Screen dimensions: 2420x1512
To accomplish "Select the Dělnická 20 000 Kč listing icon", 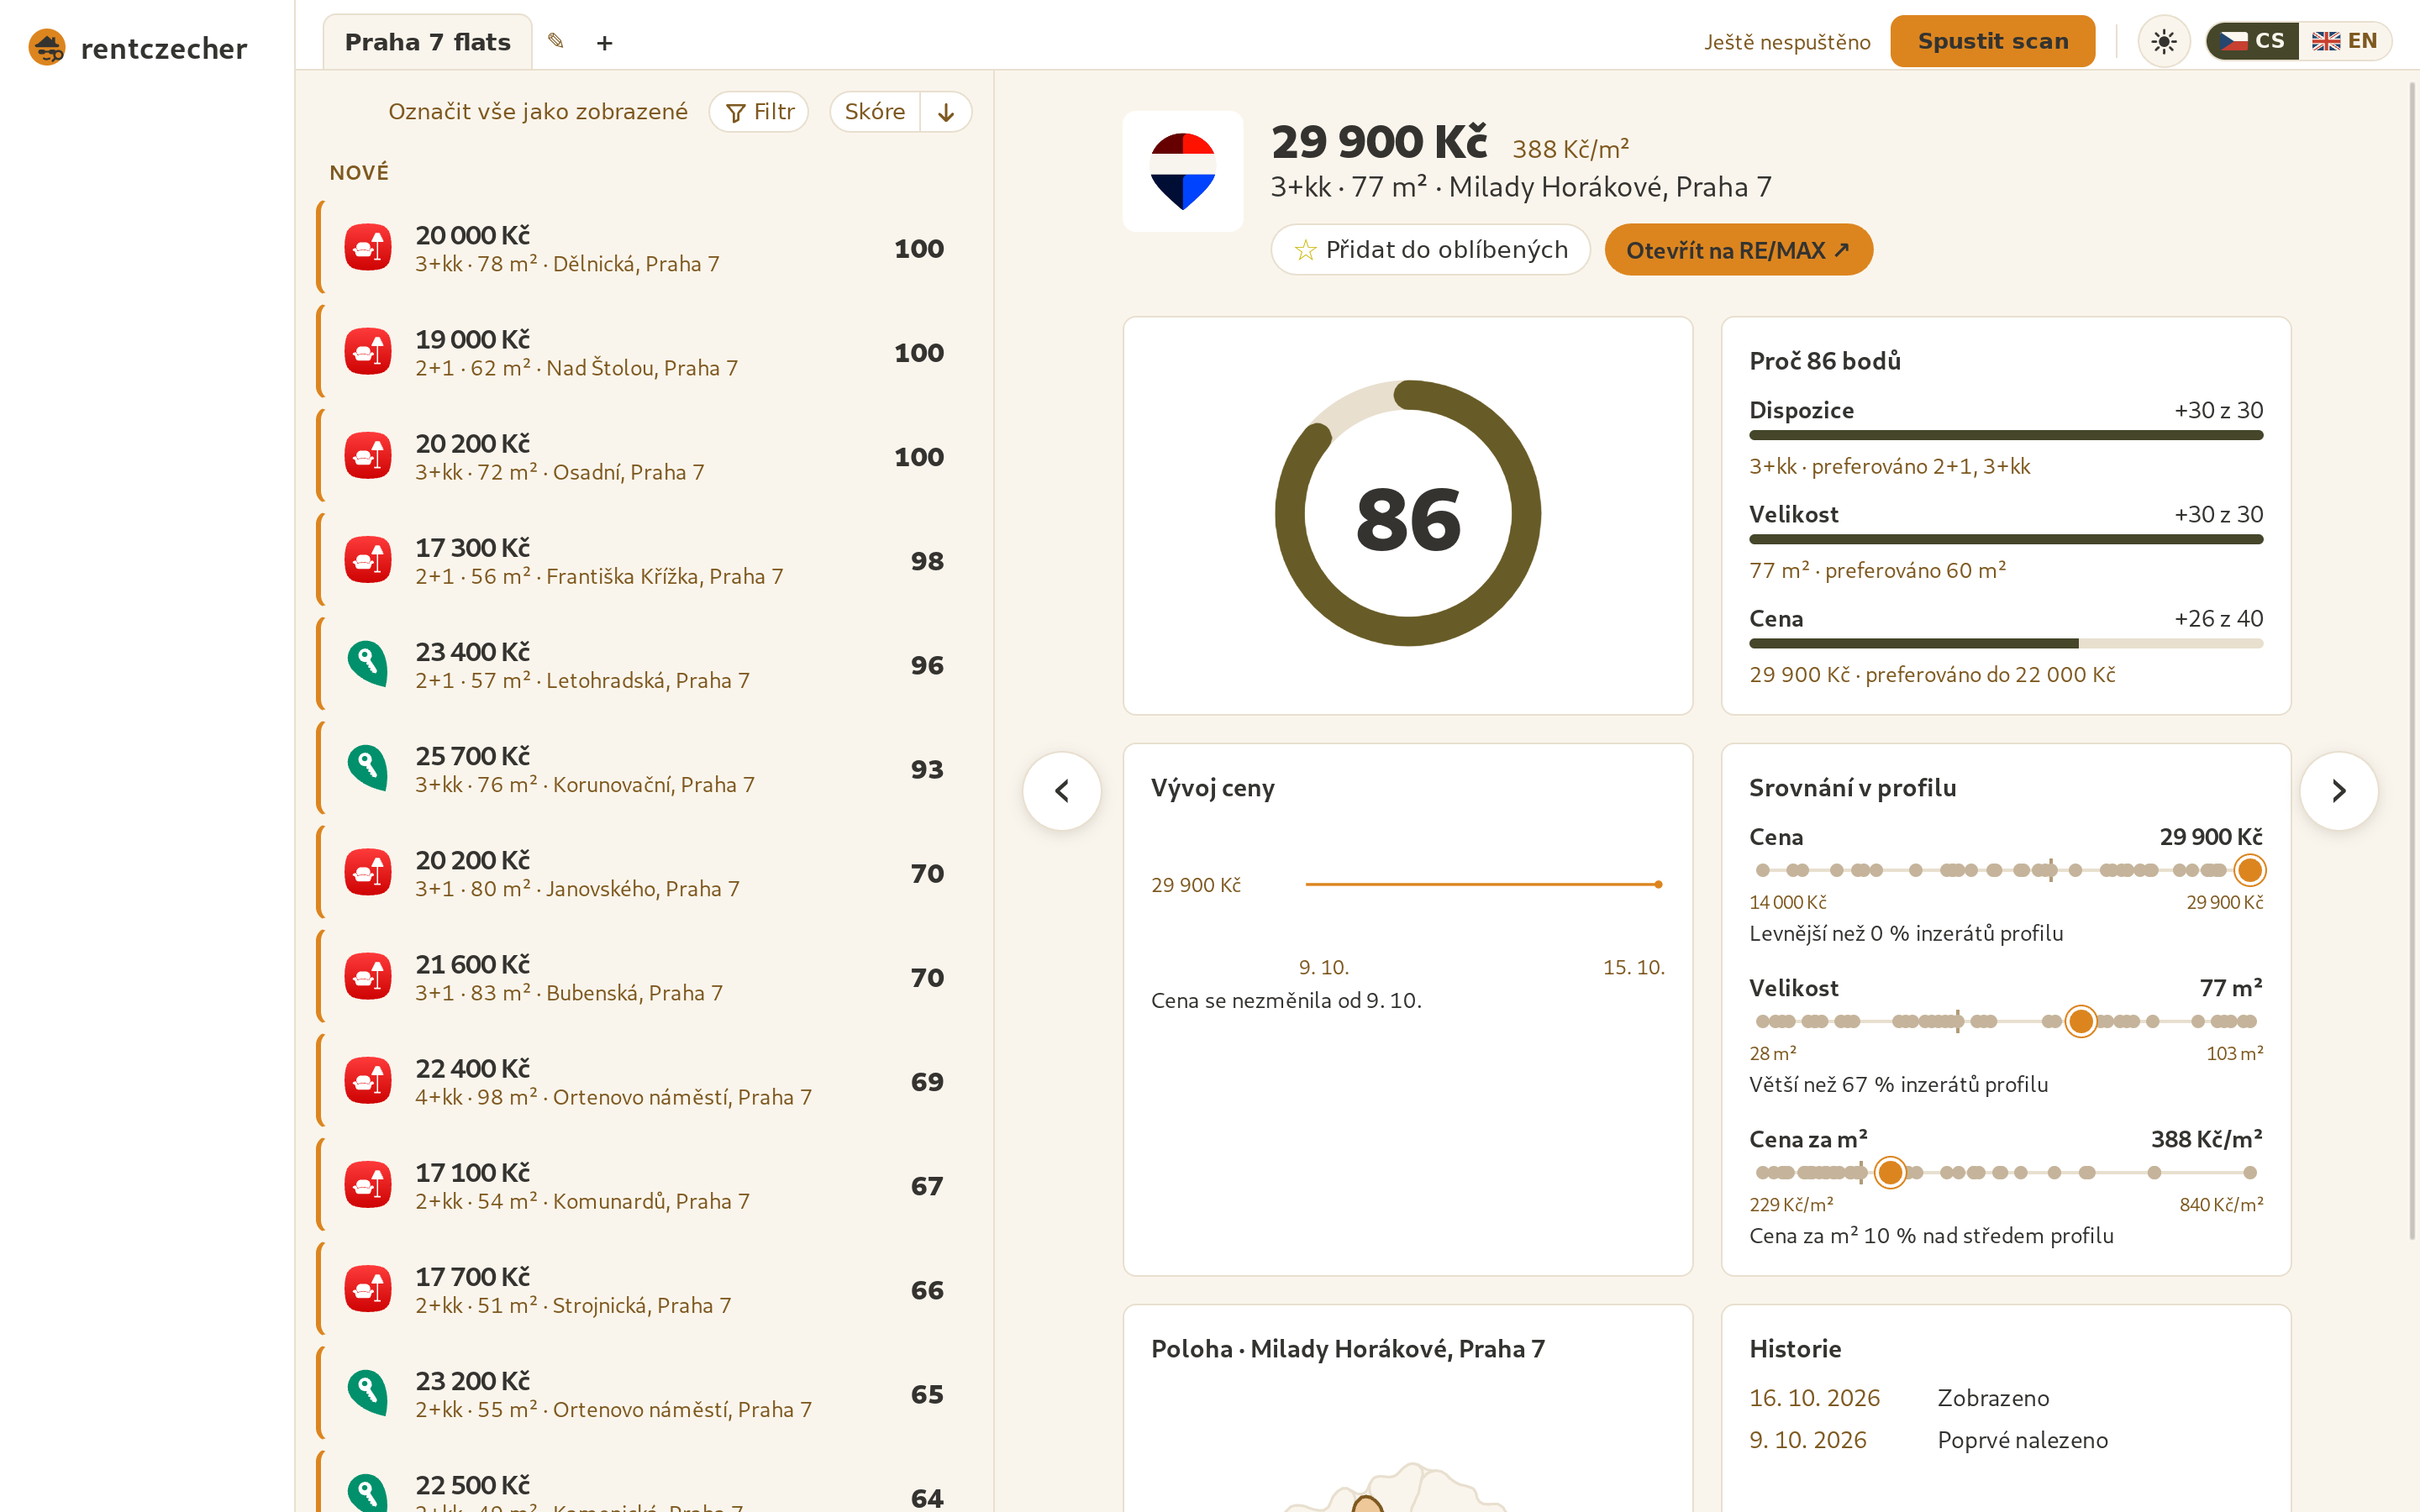I will 368,247.
